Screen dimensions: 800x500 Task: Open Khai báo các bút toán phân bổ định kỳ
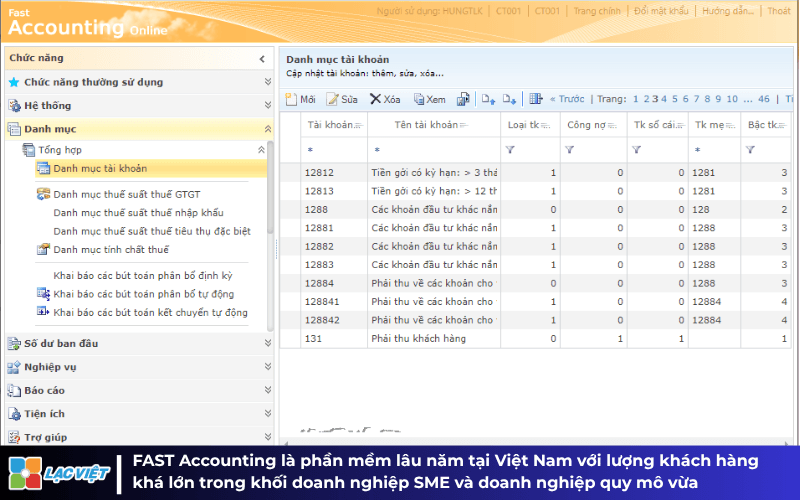point(143,276)
